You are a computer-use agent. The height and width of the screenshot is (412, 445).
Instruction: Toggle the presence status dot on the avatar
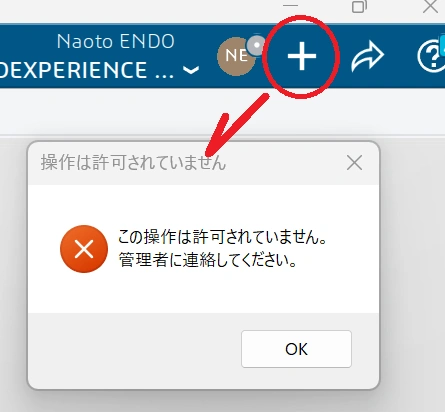tap(256, 45)
